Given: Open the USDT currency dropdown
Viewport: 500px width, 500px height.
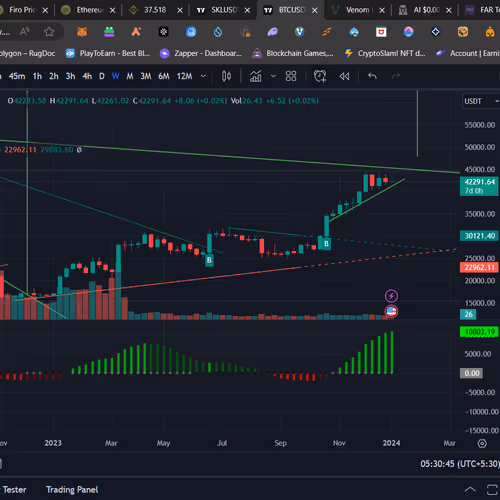Looking at the screenshot, I should [481, 101].
